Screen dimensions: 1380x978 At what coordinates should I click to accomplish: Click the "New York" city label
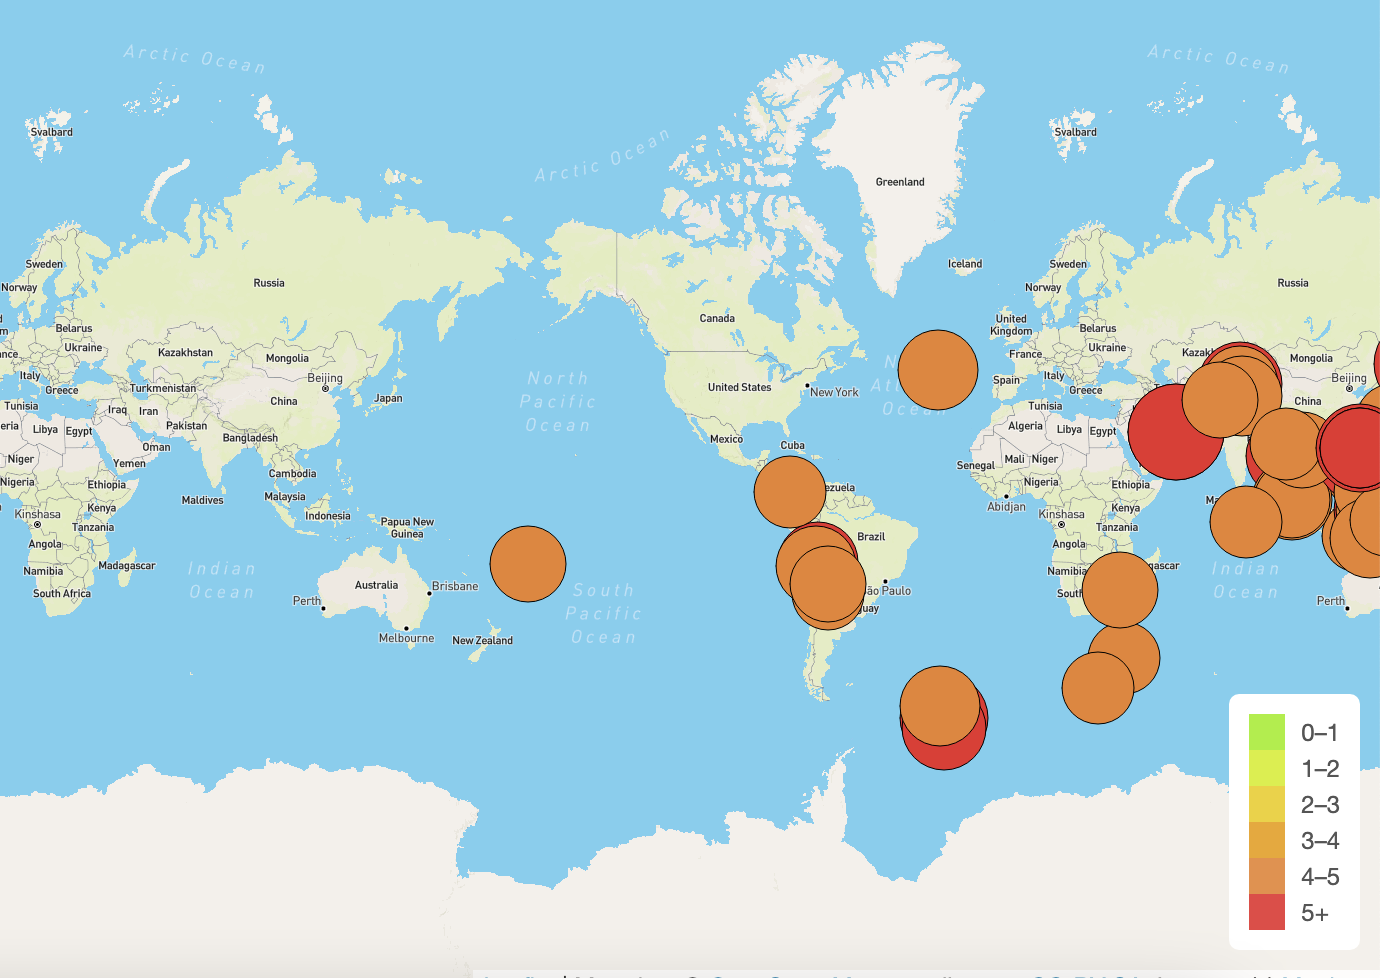point(834,392)
